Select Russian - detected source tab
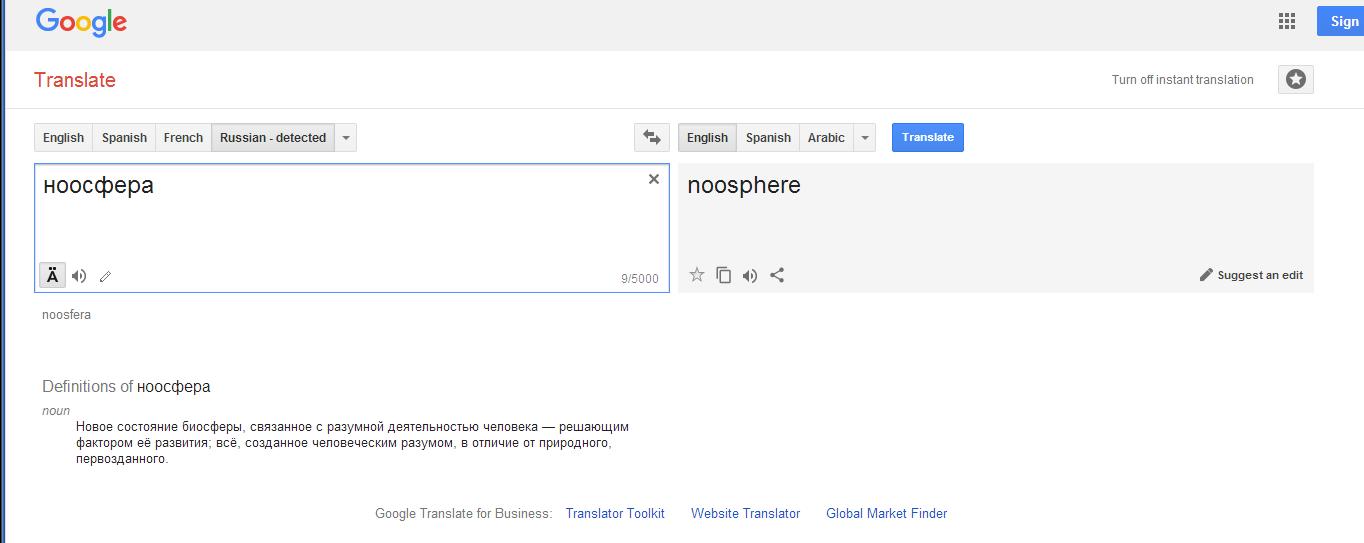 click(x=273, y=138)
